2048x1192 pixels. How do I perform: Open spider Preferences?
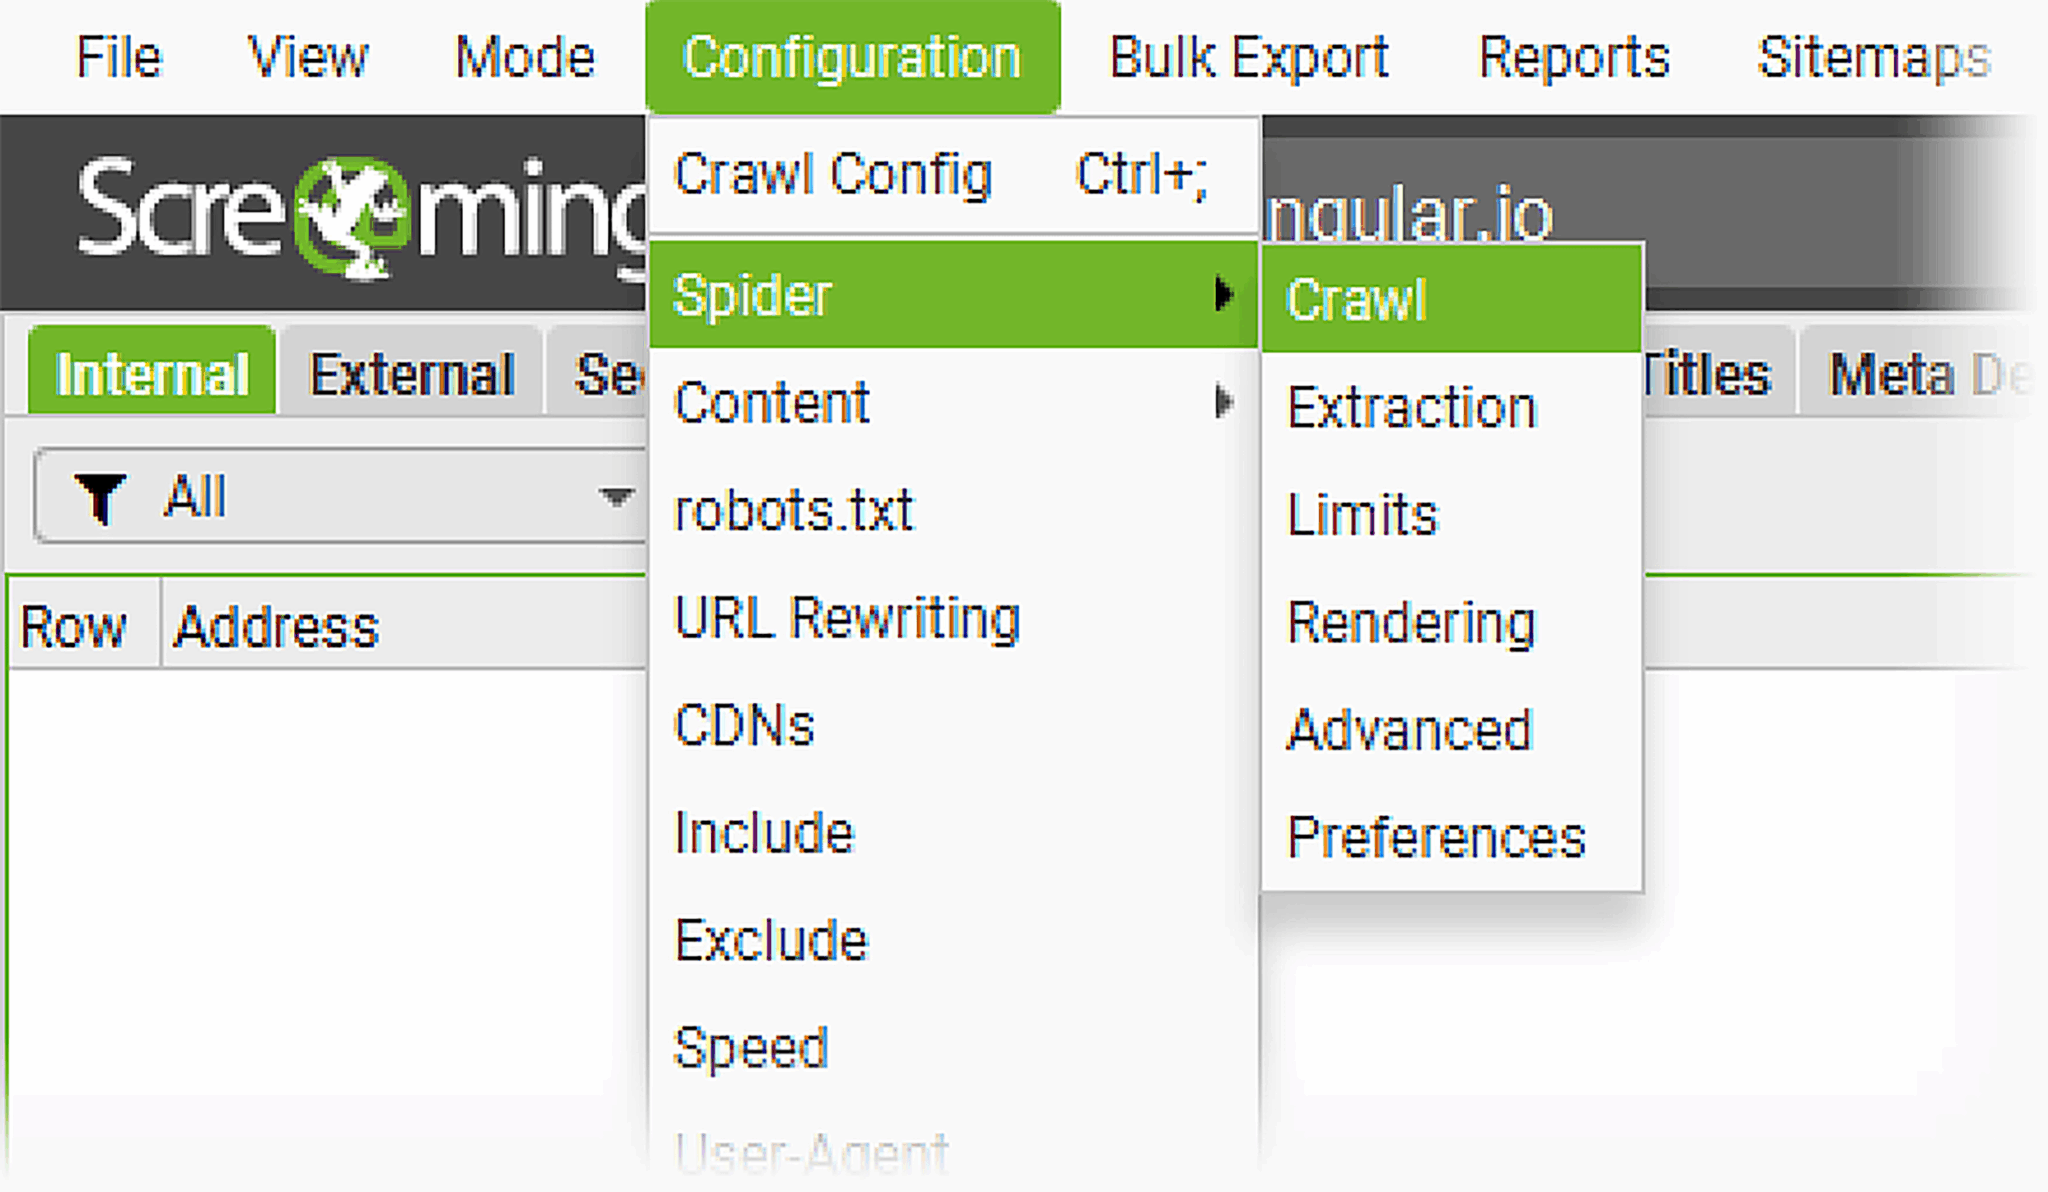[1435, 836]
